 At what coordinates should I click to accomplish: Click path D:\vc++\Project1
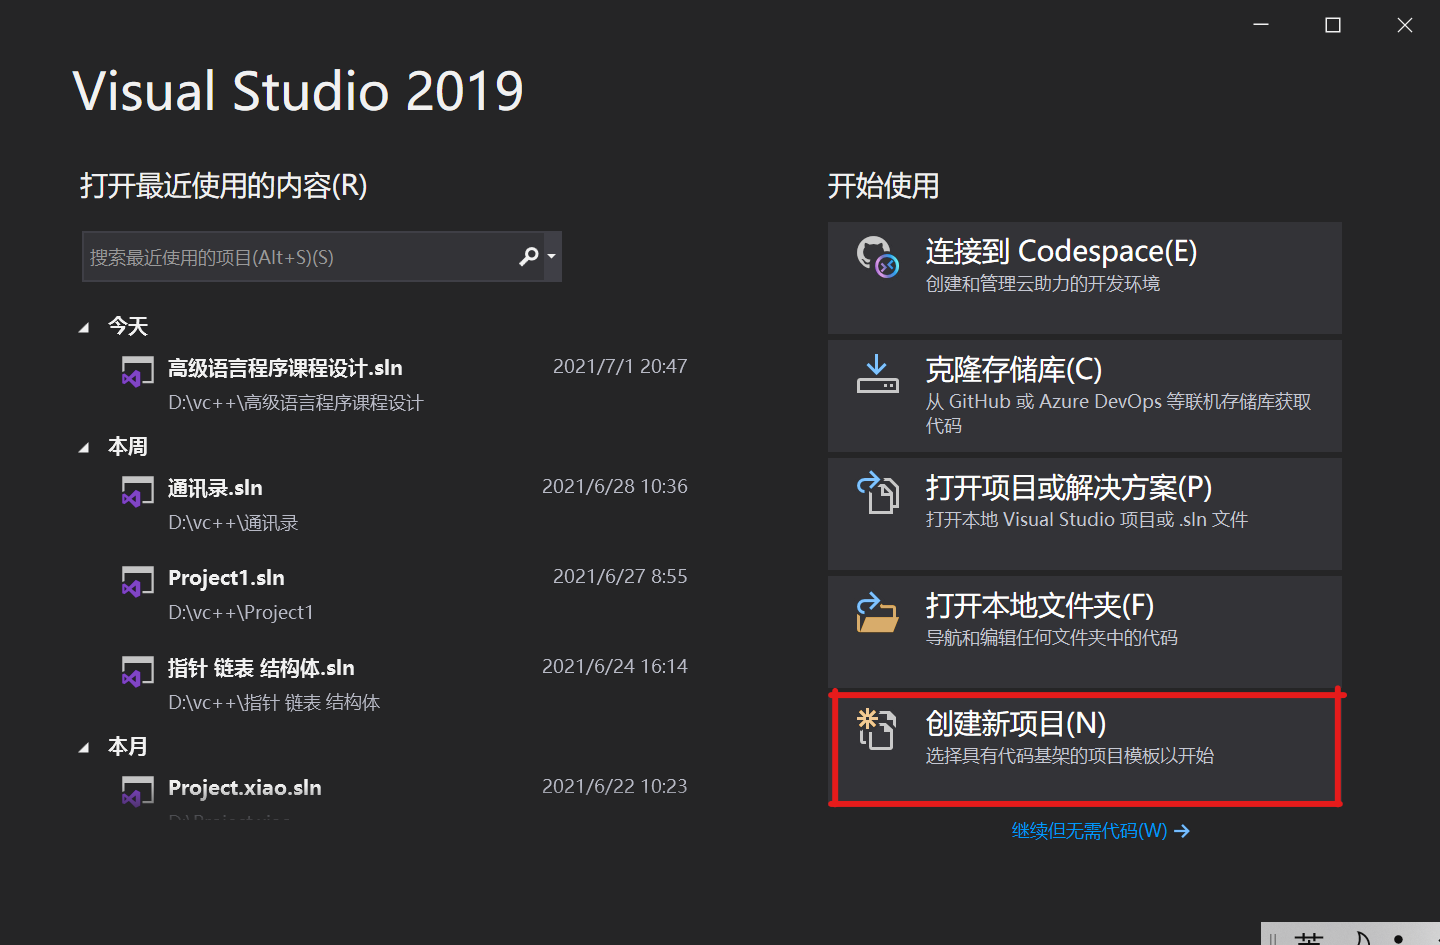241,613
